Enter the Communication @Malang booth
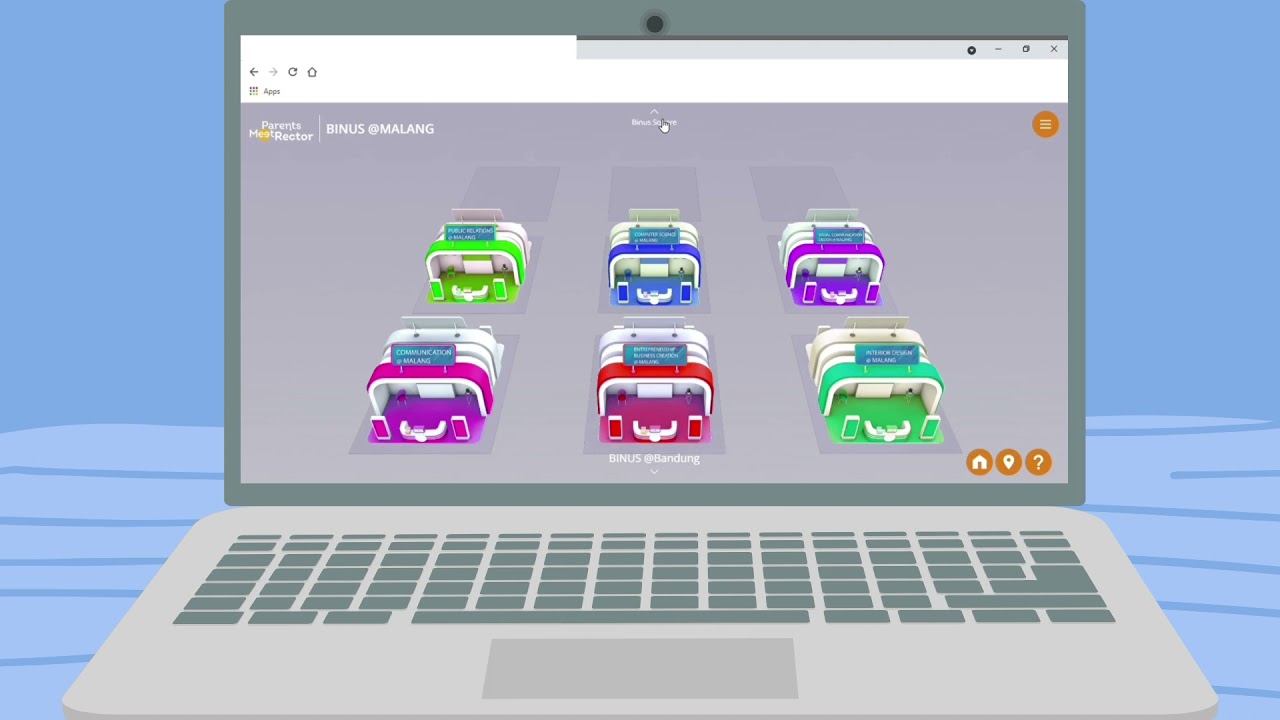The height and width of the screenshot is (720, 1280). (433, 382)
